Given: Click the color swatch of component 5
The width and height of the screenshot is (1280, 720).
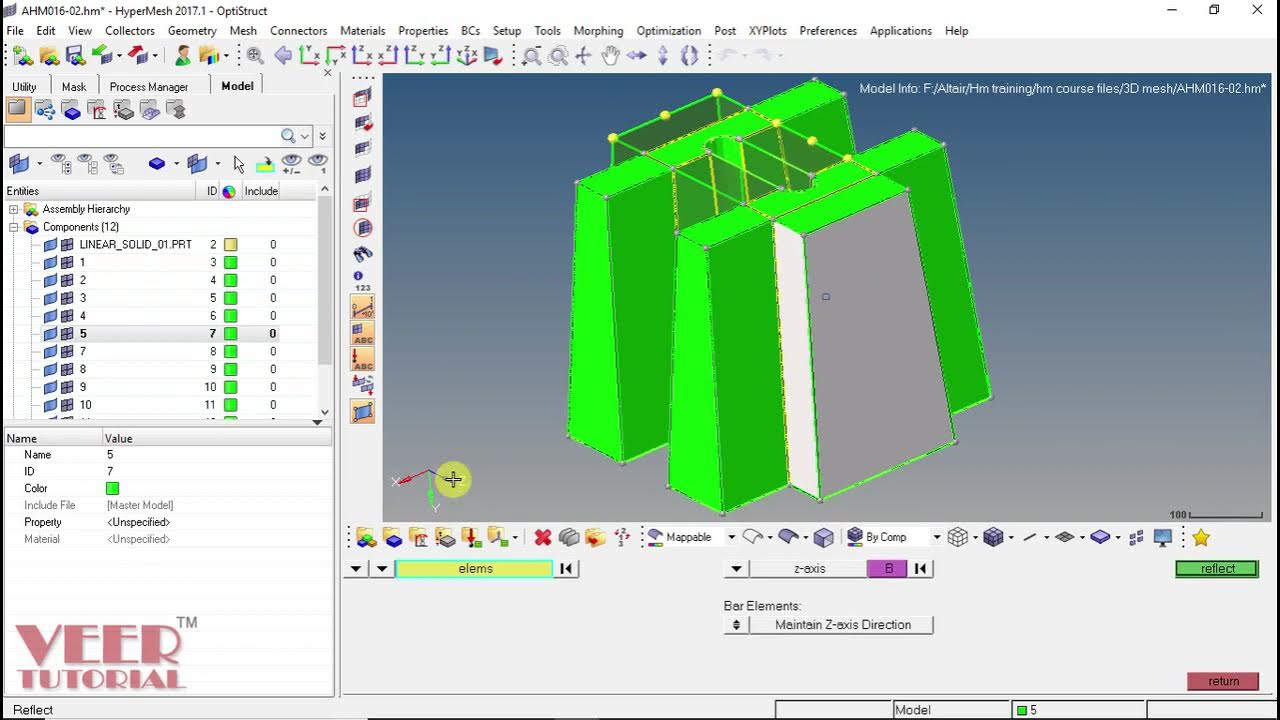Looking at the screenshot, I should [230, 334].
